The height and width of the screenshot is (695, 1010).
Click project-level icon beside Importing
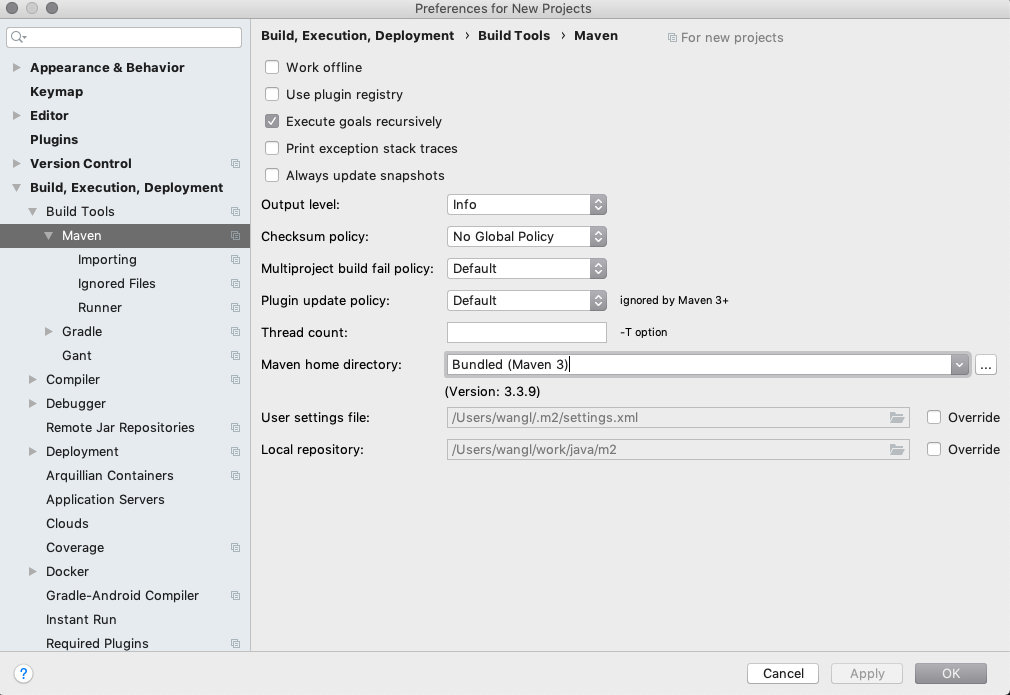235,260
